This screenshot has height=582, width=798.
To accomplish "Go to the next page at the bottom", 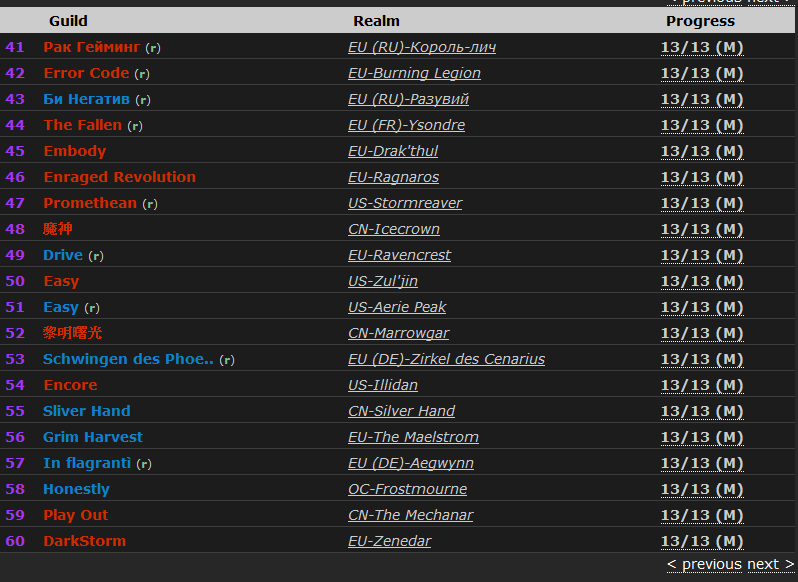I will coord(771,564).
